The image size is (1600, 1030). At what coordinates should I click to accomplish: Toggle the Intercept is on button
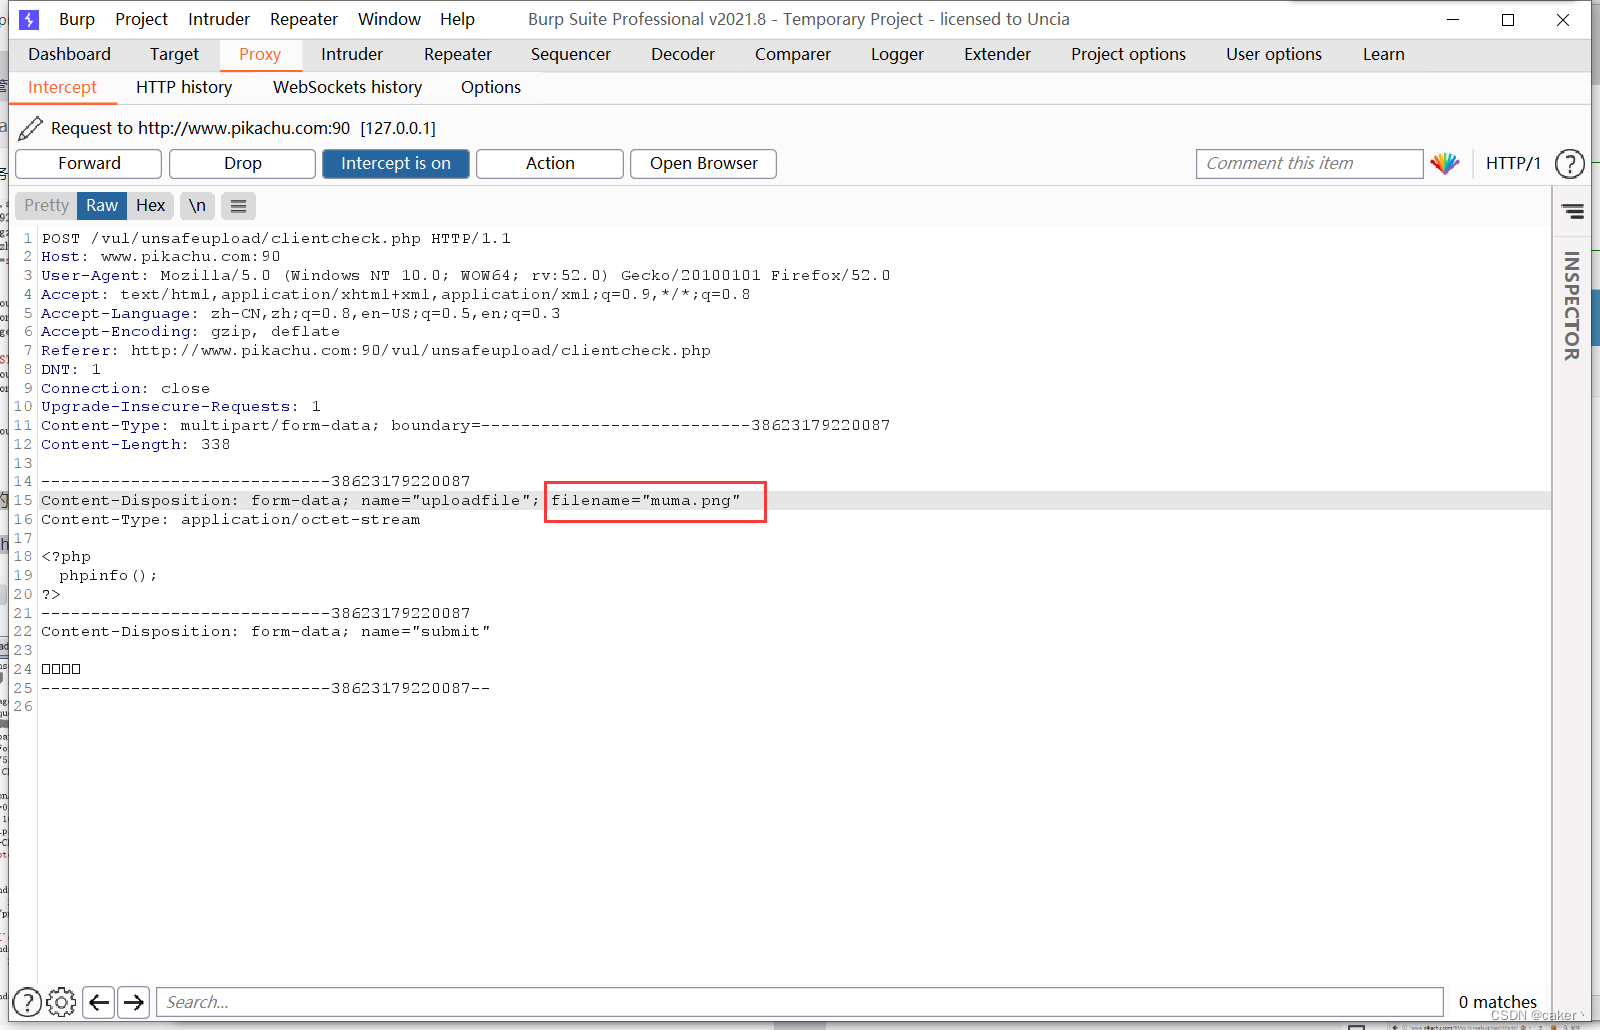tap(396, 164)
